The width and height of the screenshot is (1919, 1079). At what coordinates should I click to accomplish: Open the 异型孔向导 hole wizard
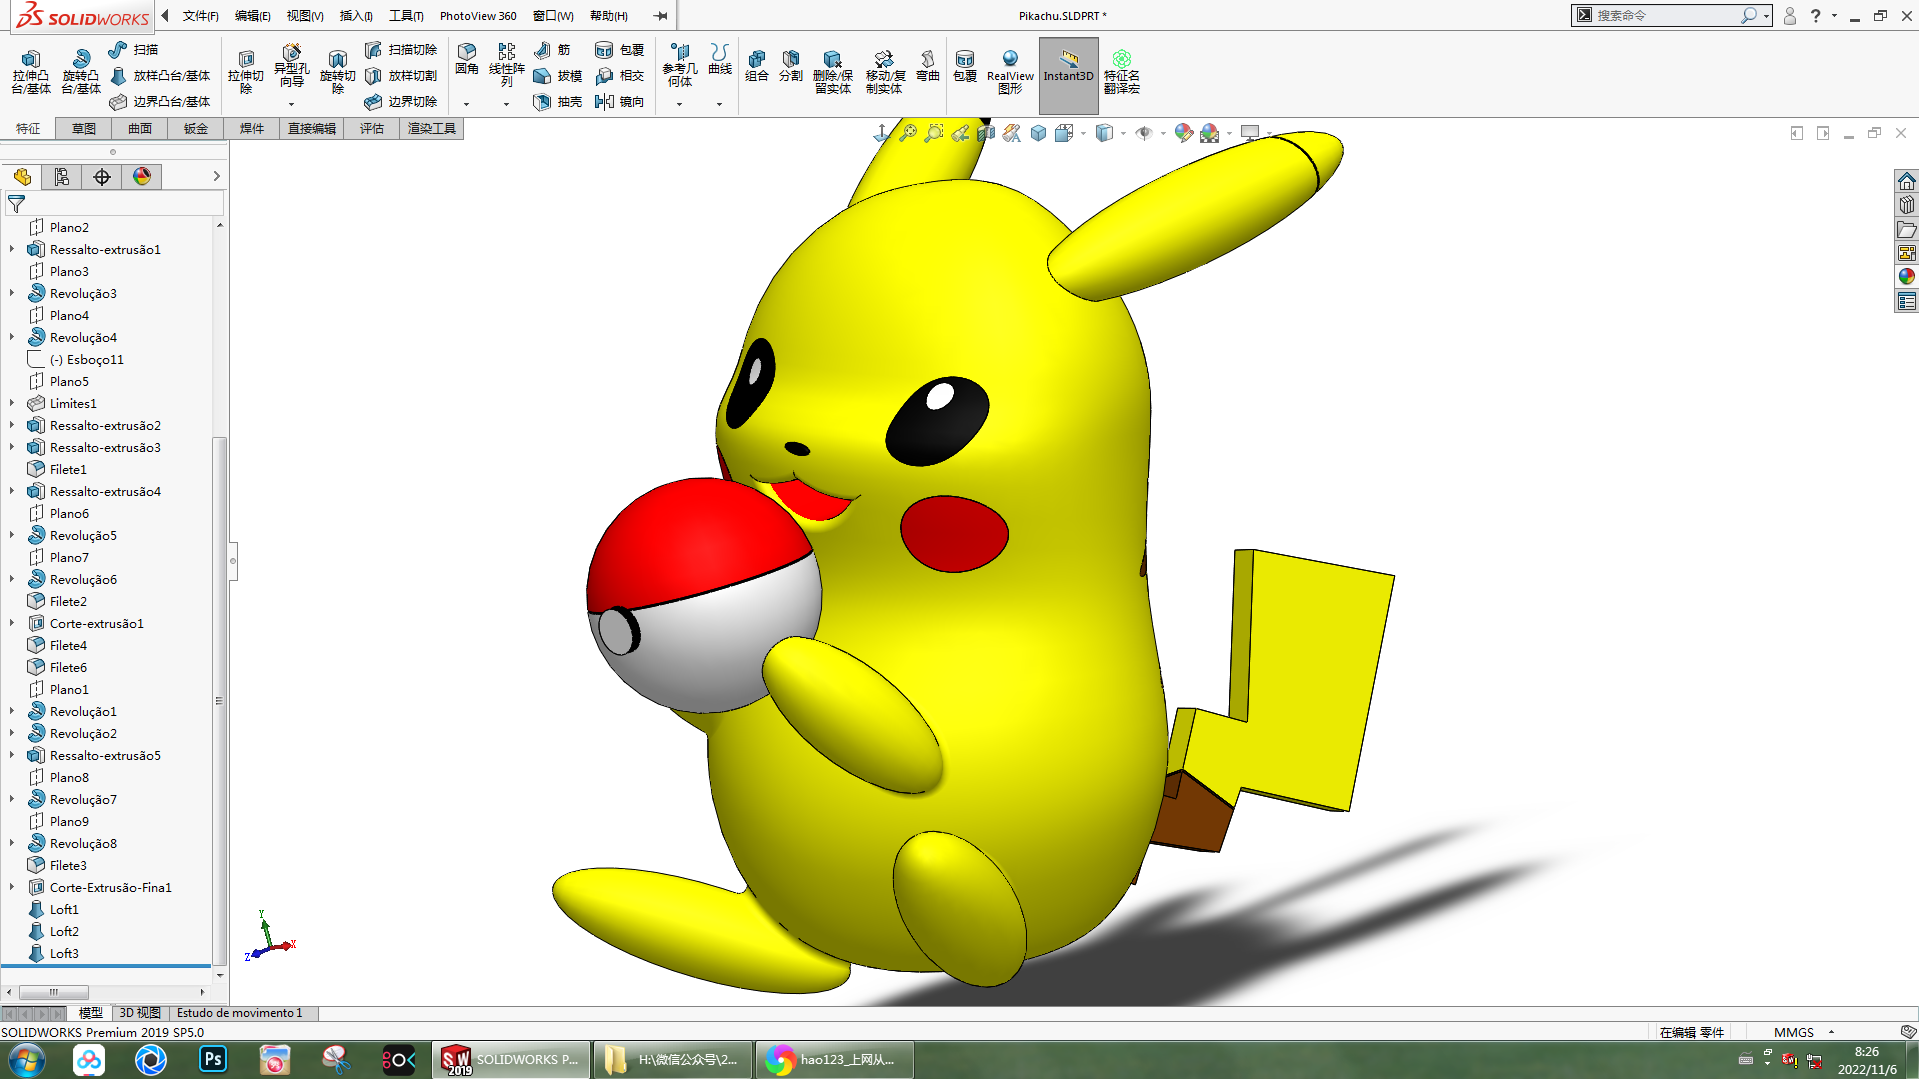[x=291, y=68]
